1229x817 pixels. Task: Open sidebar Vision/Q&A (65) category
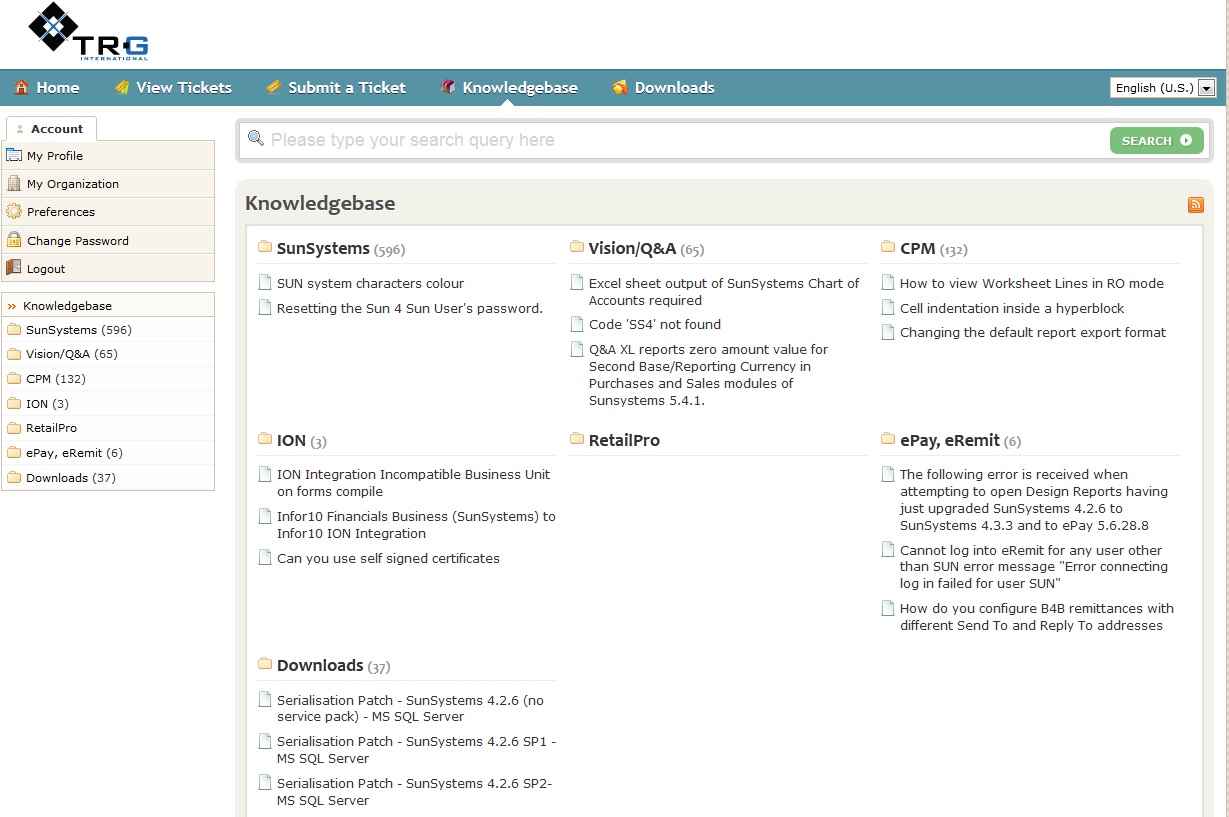coord(72,354)
